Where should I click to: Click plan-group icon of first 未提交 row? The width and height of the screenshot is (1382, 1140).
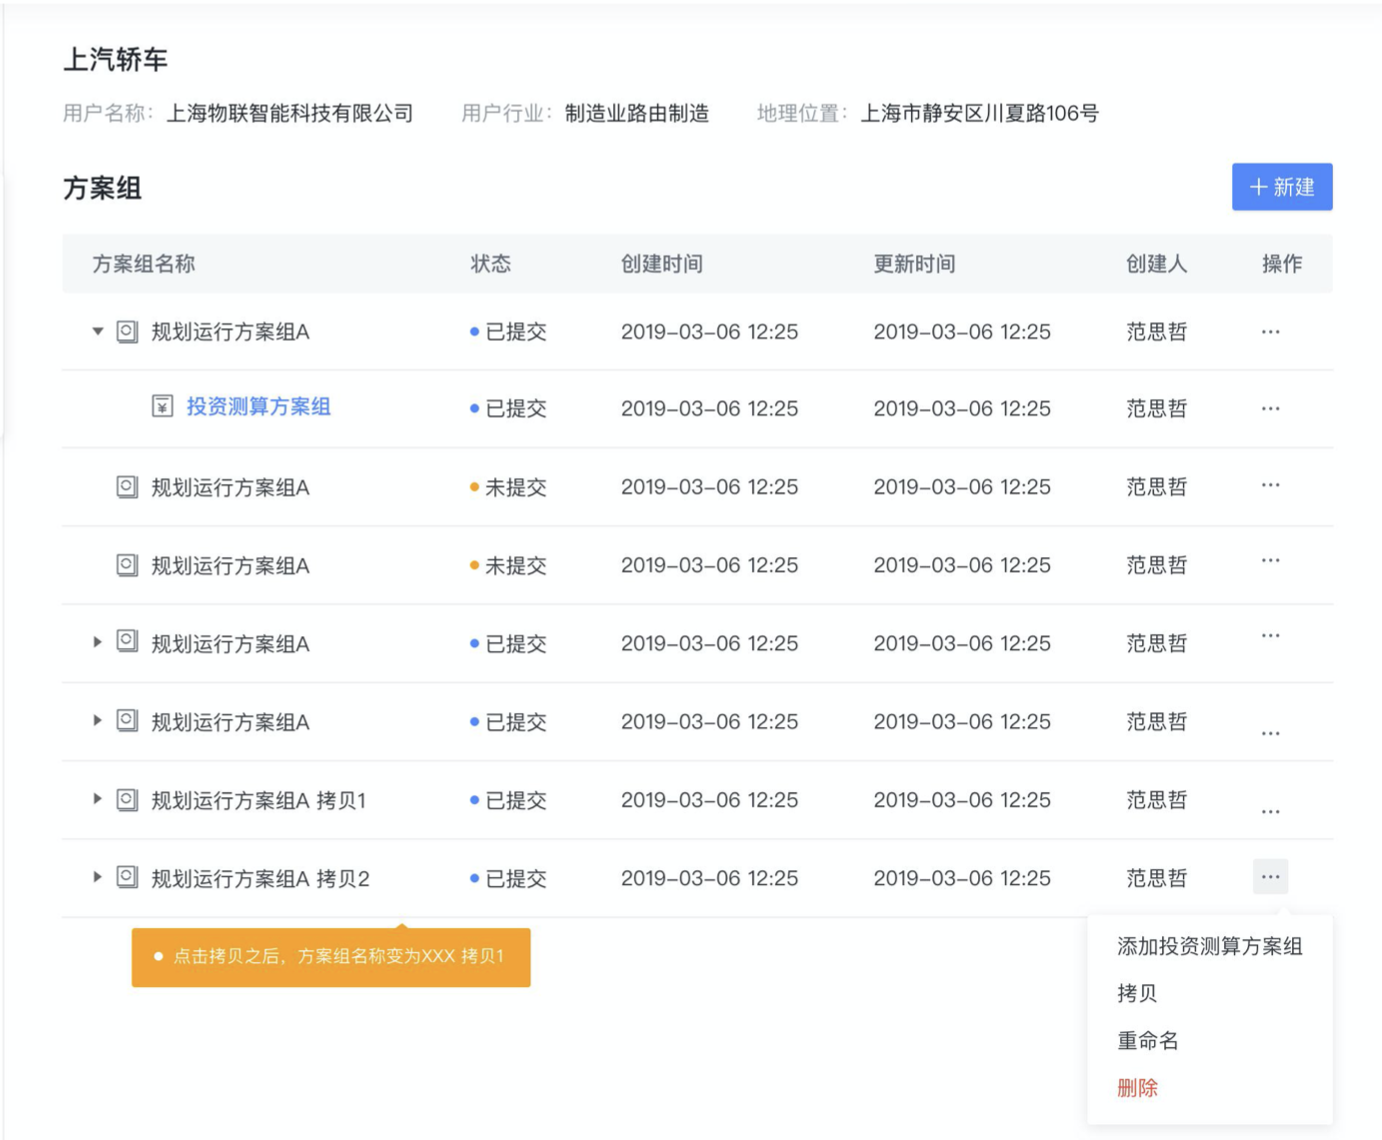127,487
